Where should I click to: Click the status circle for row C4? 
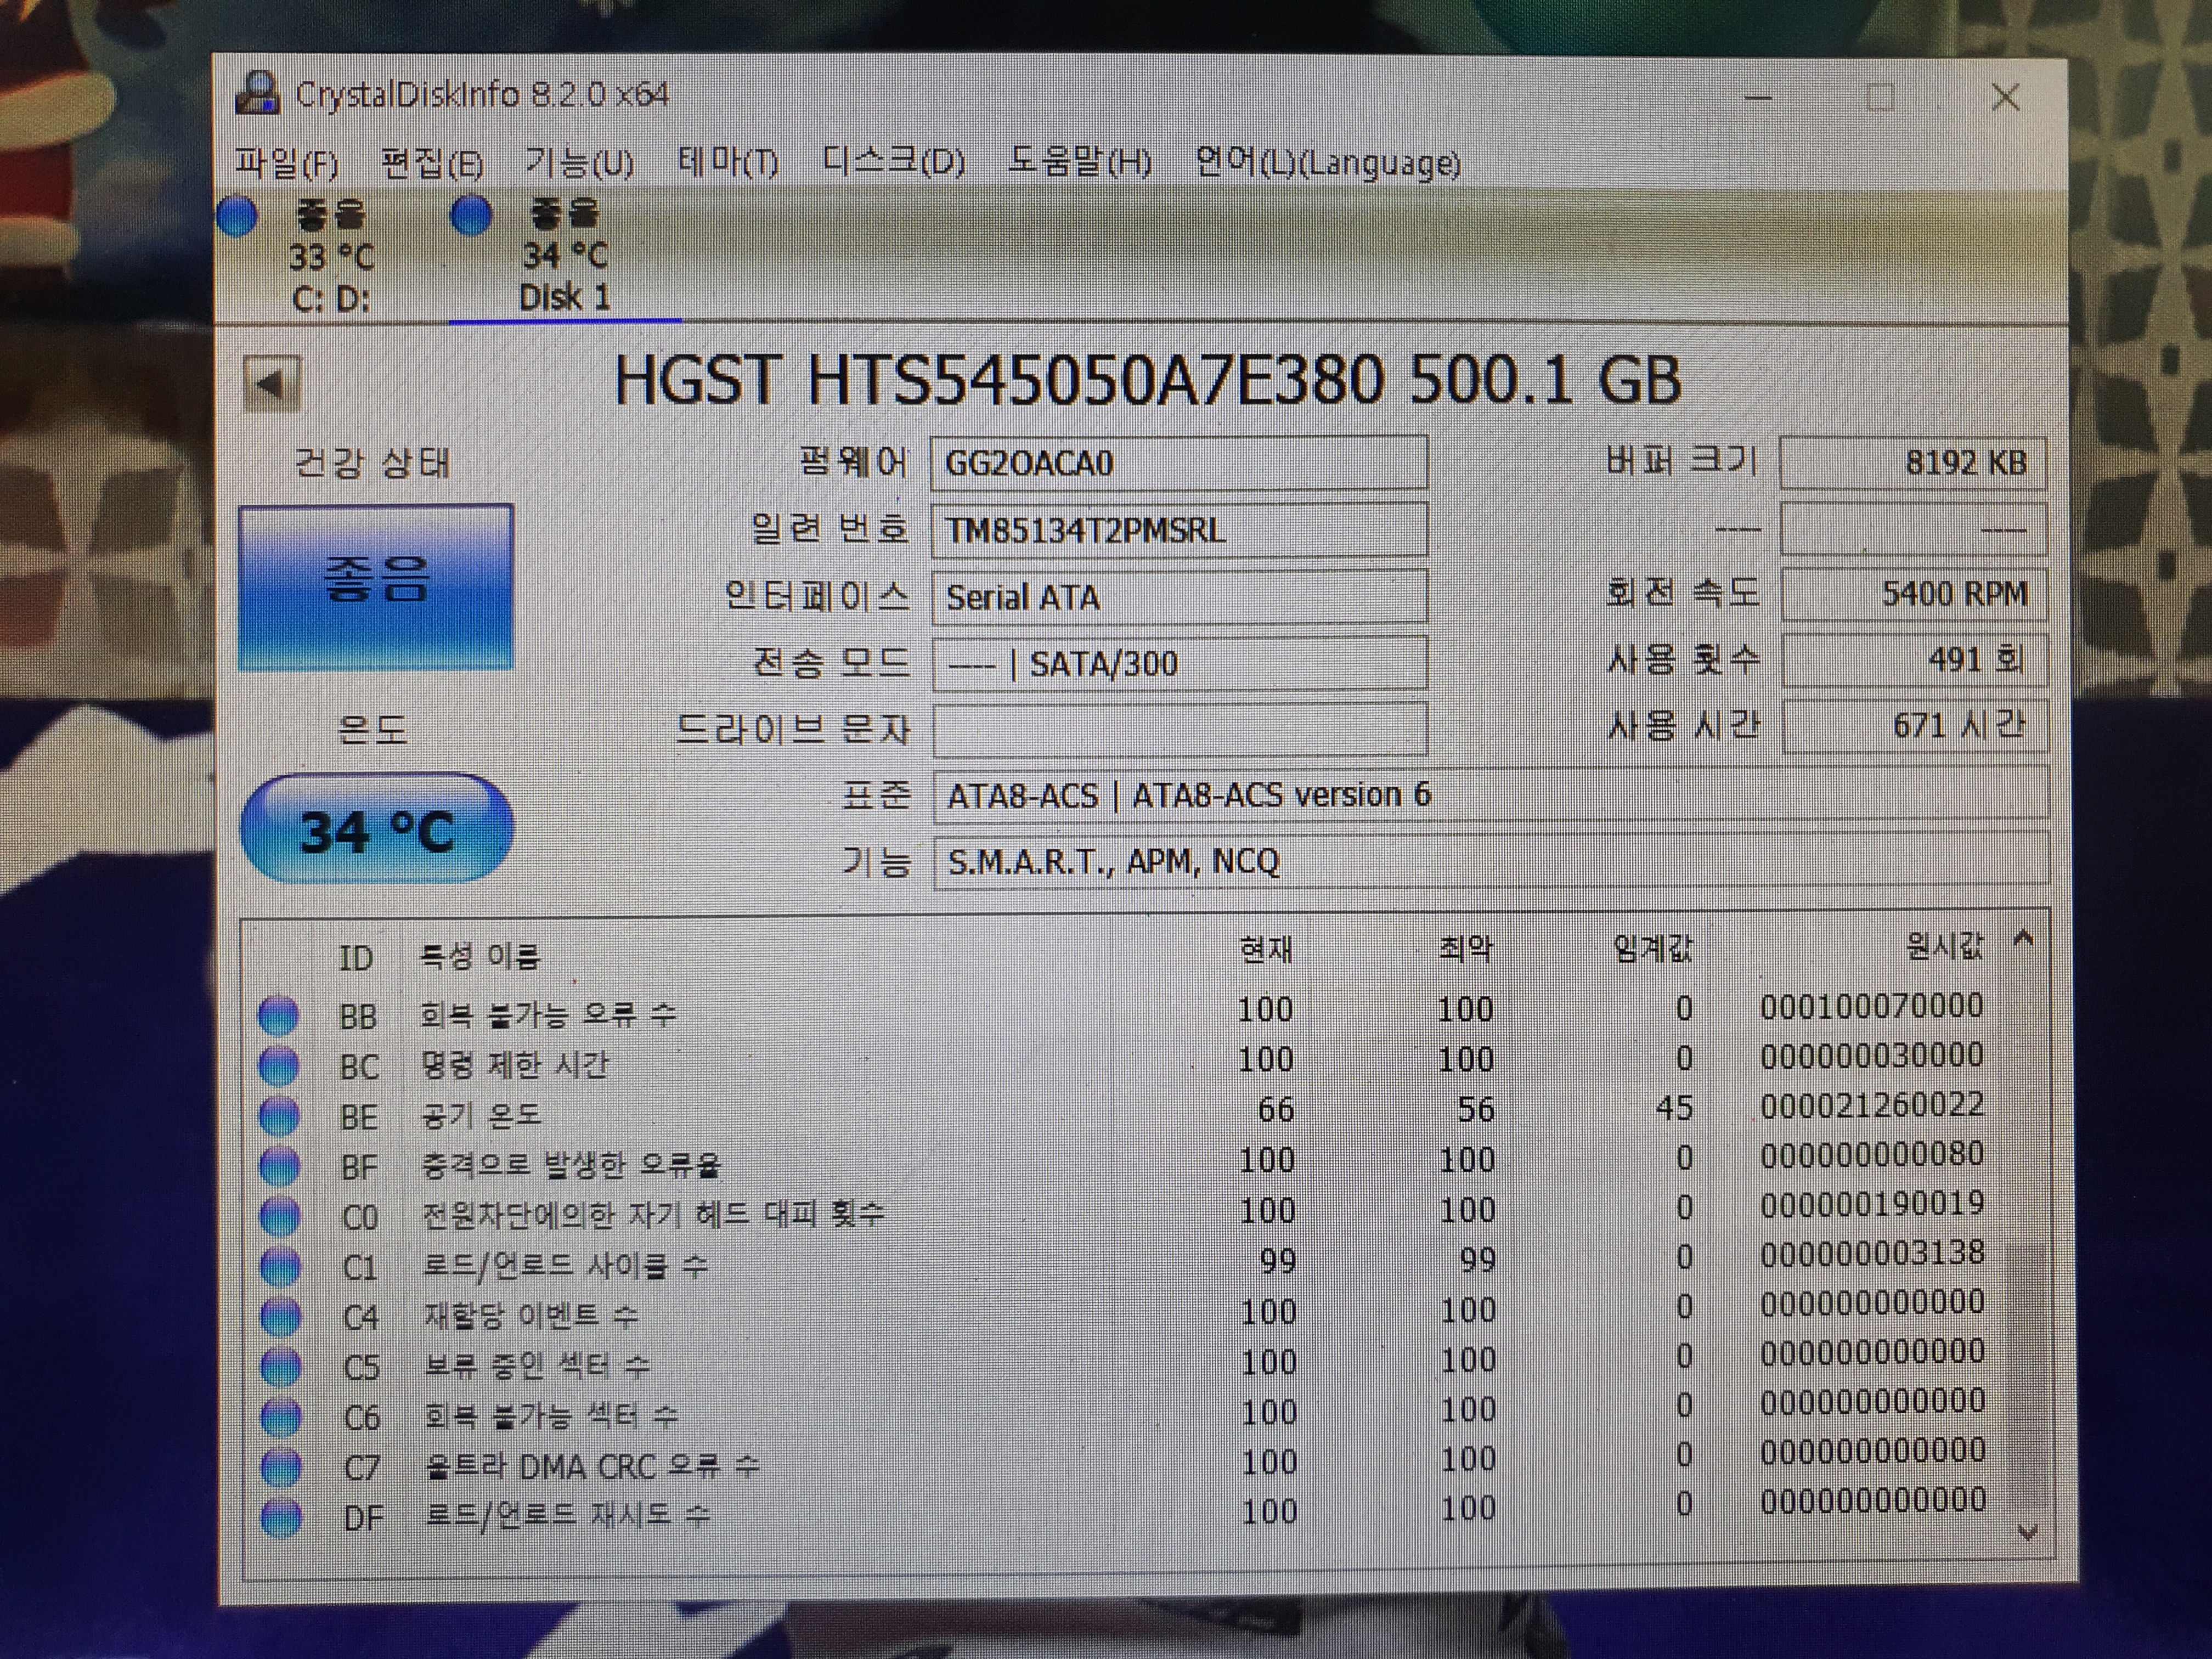tap(280, 1316)
